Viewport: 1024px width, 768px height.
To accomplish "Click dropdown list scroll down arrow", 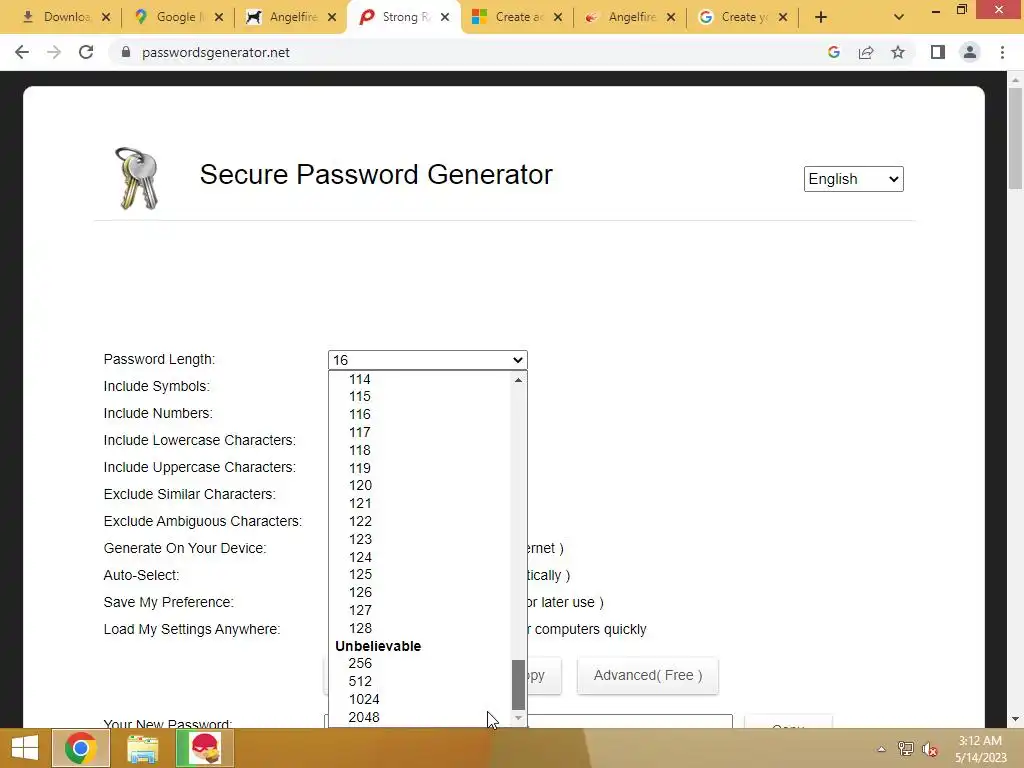I will click(x=519, y=718).
